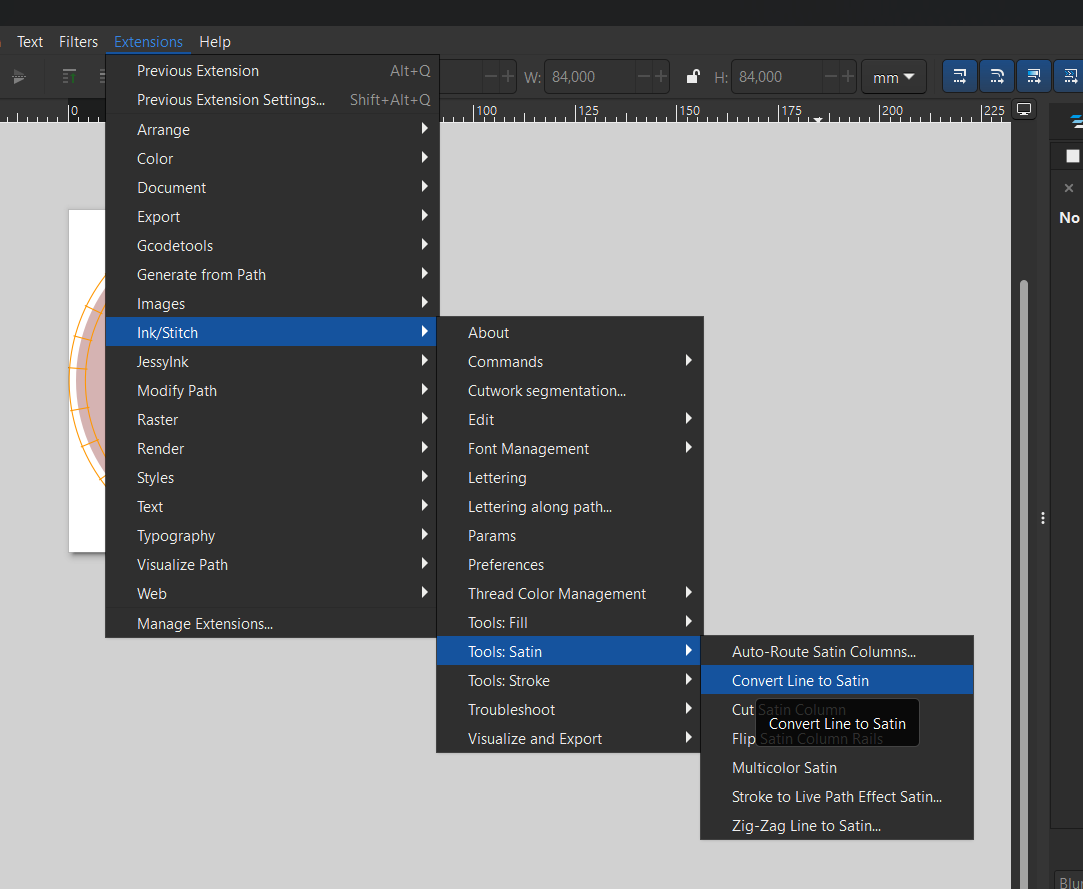
Task: Open the Troubleshoot submenu
Action: click(570, 710)
